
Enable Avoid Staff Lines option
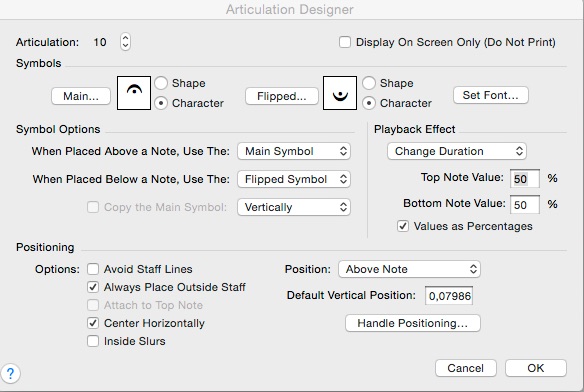point(93,269)
